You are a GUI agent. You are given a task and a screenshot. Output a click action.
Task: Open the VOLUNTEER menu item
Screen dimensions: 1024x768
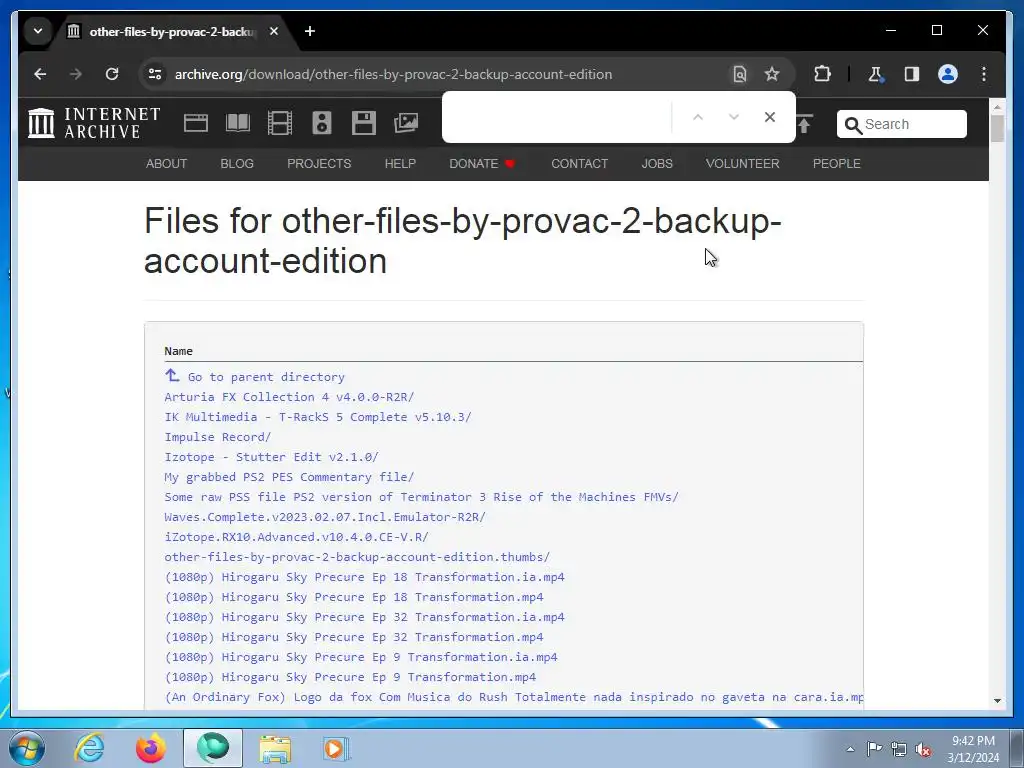tap(743, 164)
